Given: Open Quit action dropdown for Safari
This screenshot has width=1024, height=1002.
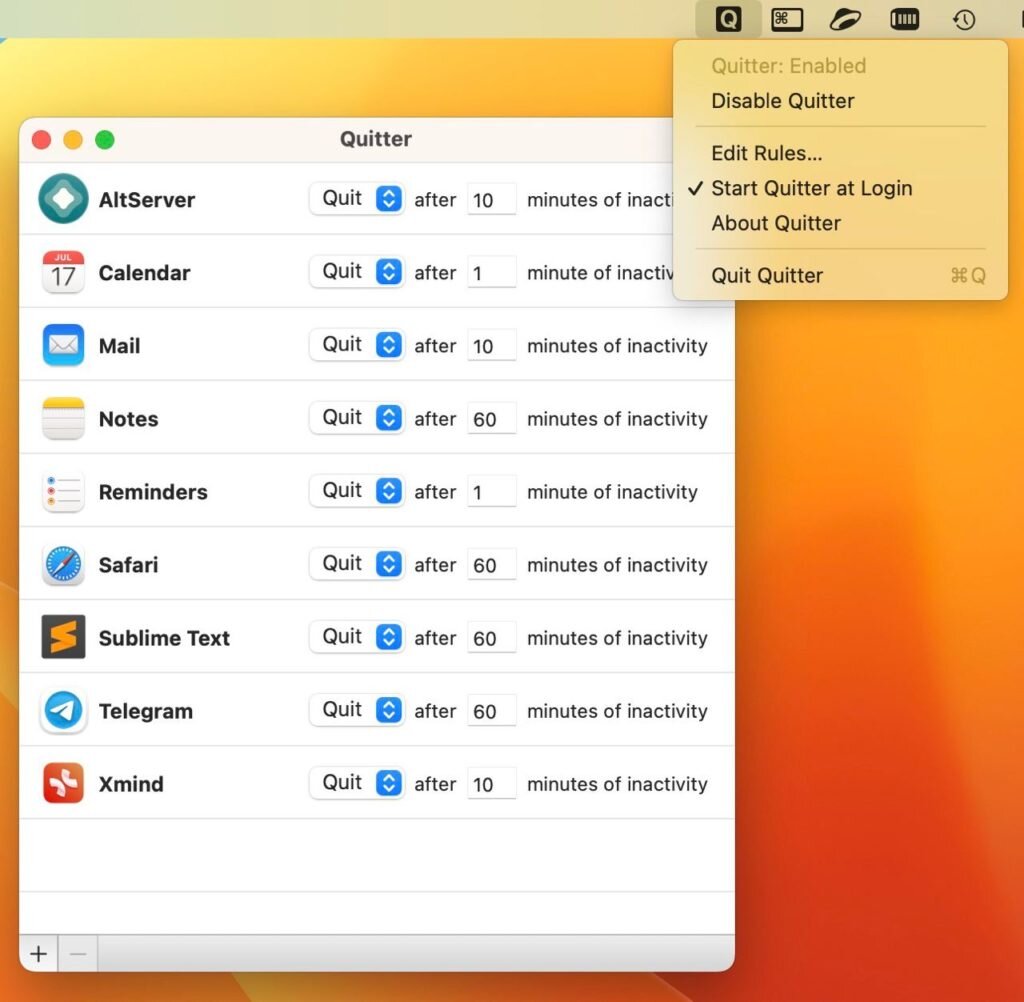Looking at the screenshot, I should tap(357, 564).
